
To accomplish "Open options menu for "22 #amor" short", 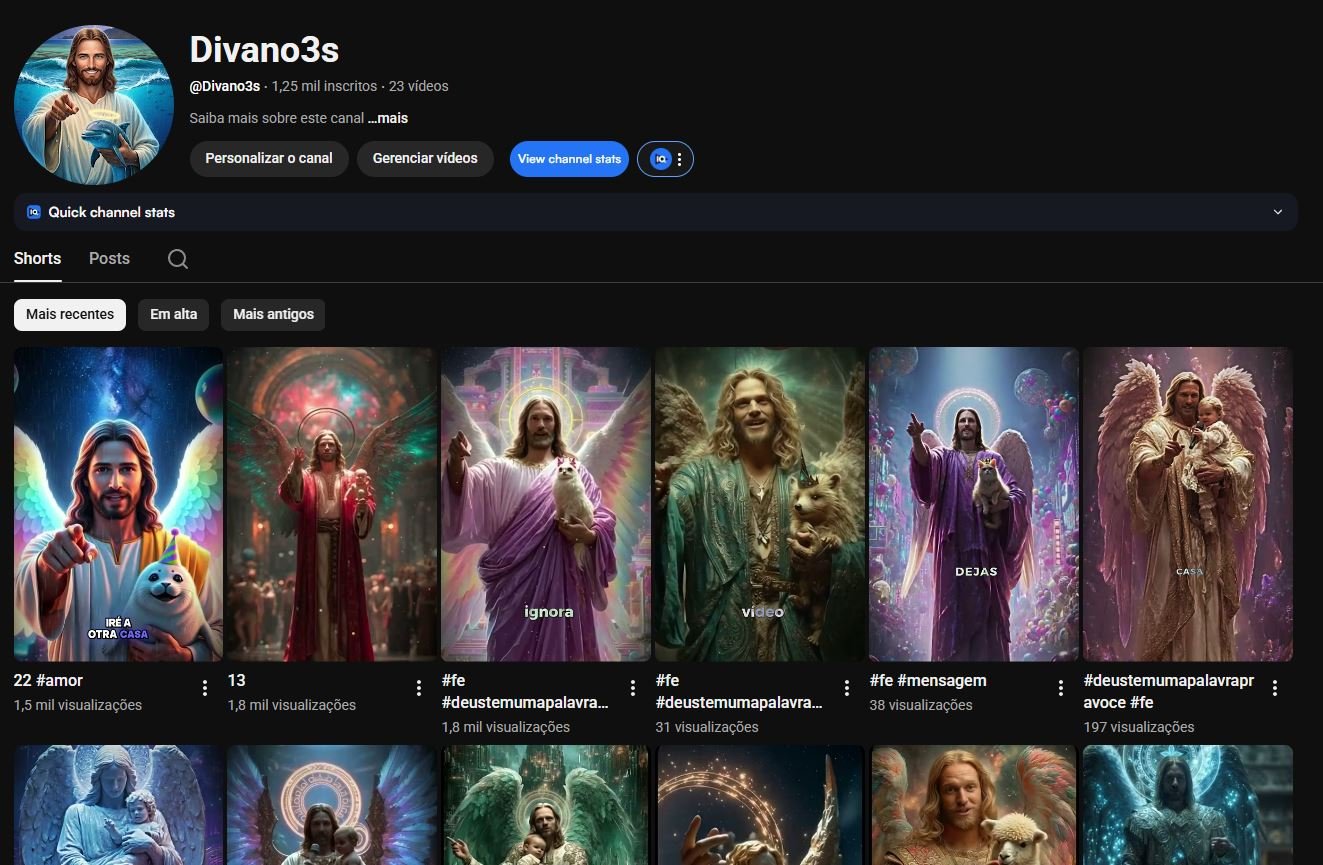I will coord(205,688).
